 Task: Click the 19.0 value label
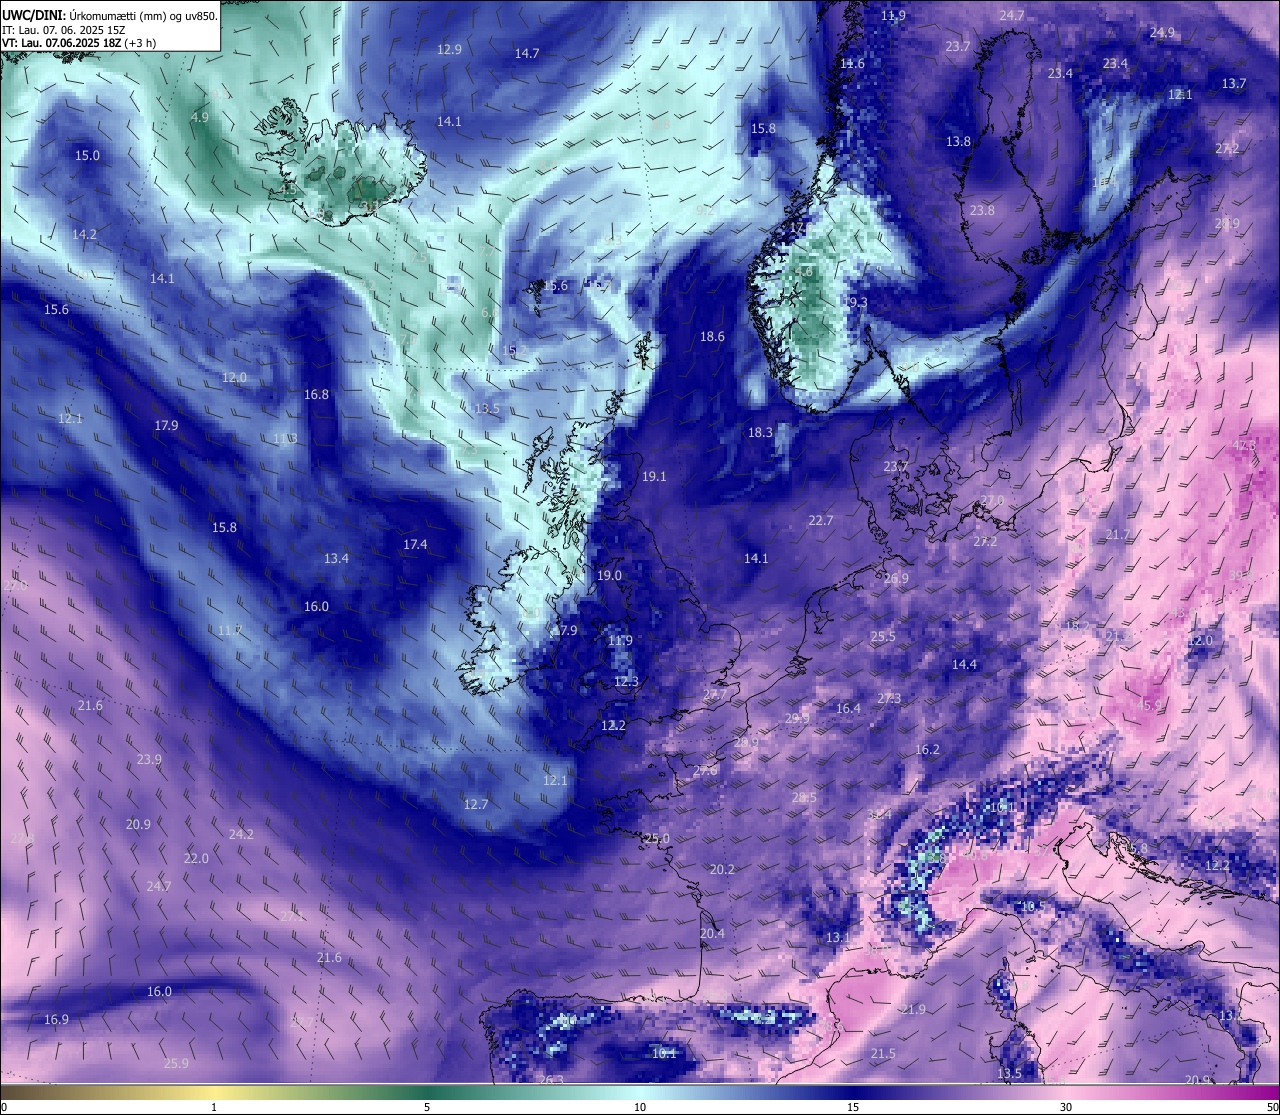coord(609,575)
